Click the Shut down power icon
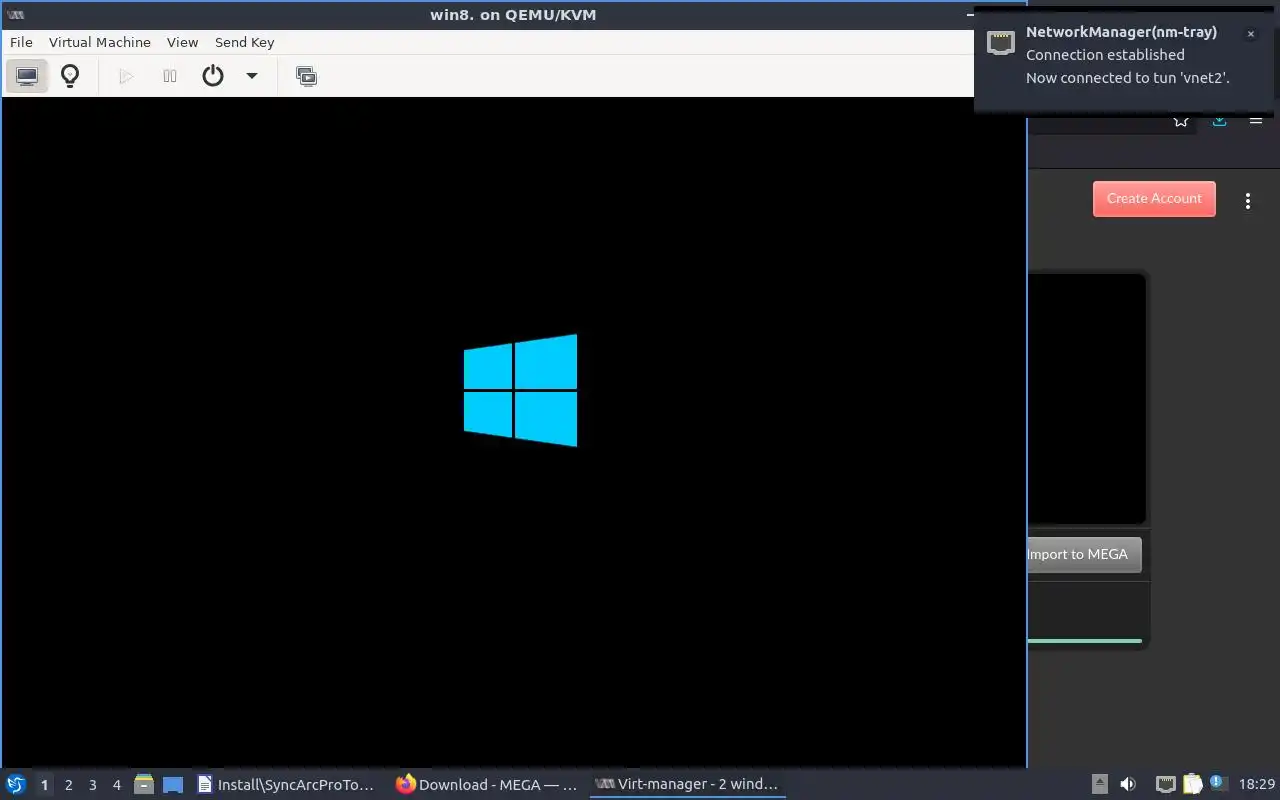Viewport: 1280px width, 800px height. 213,76
